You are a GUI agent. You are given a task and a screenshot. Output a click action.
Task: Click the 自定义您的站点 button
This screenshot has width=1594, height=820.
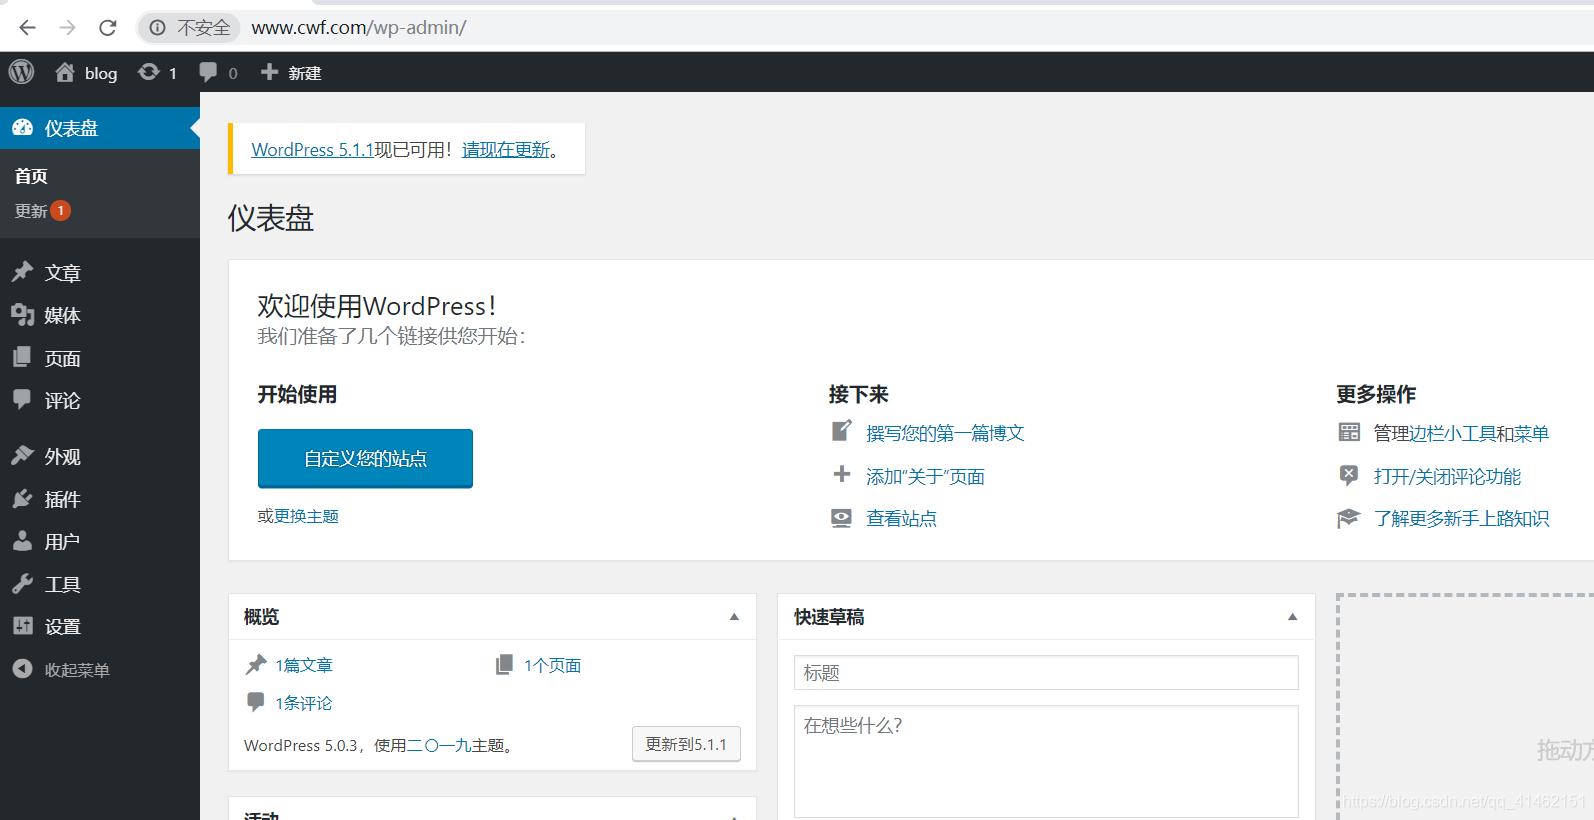coord(365,458)
